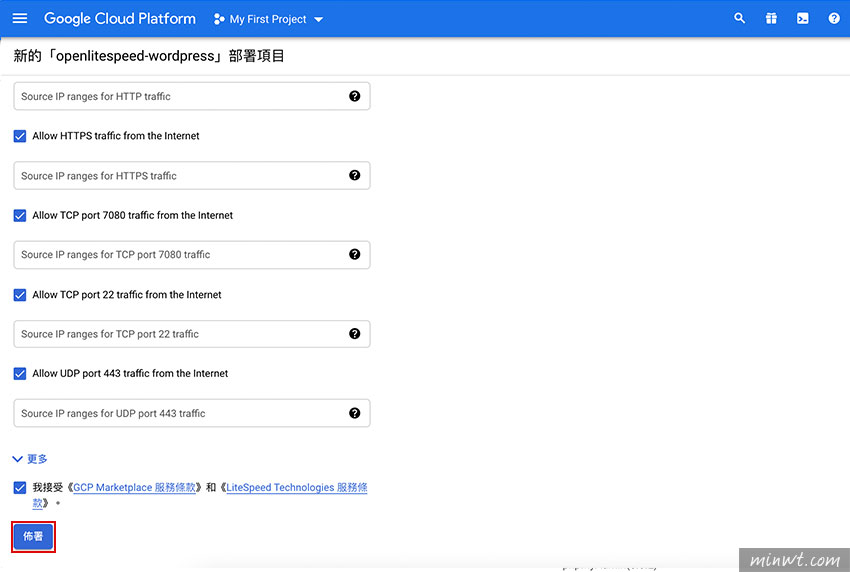850x572 pixels.
Task: Open the help question mark in header
Action: (834, 18)
